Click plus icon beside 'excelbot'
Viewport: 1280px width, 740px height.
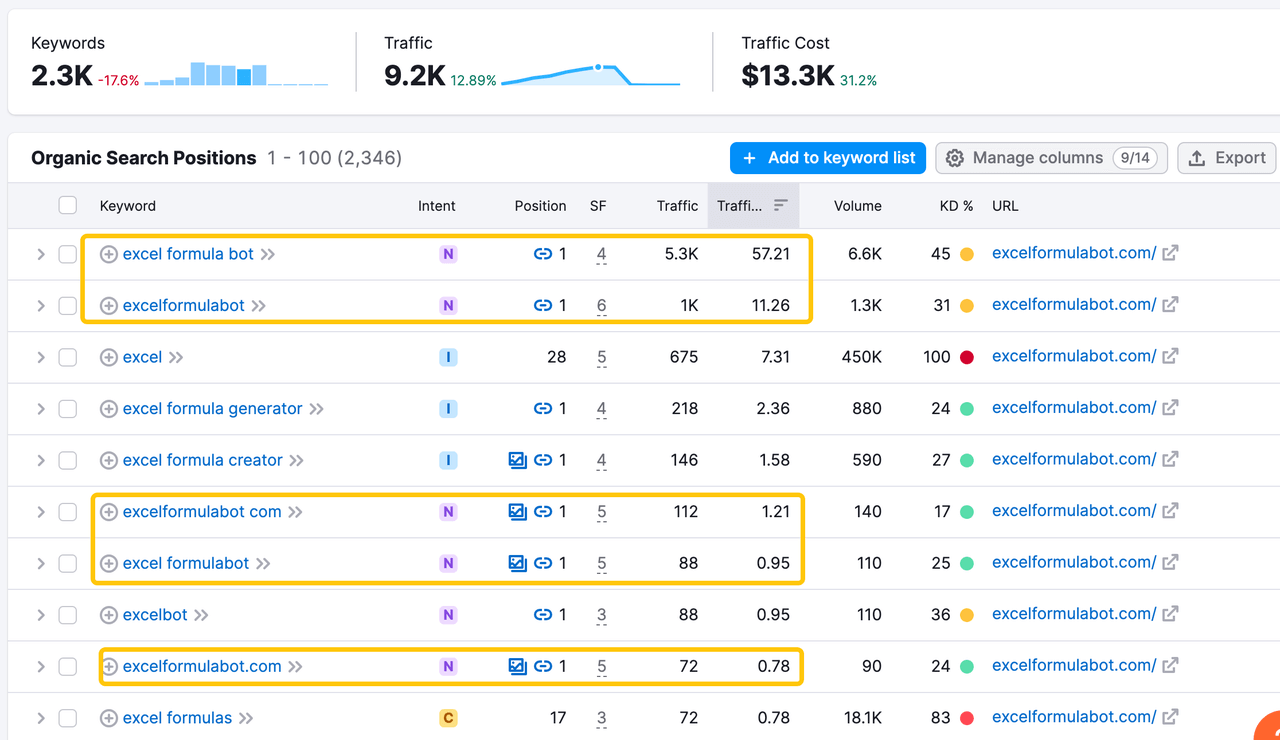click(x=109, y=615)
